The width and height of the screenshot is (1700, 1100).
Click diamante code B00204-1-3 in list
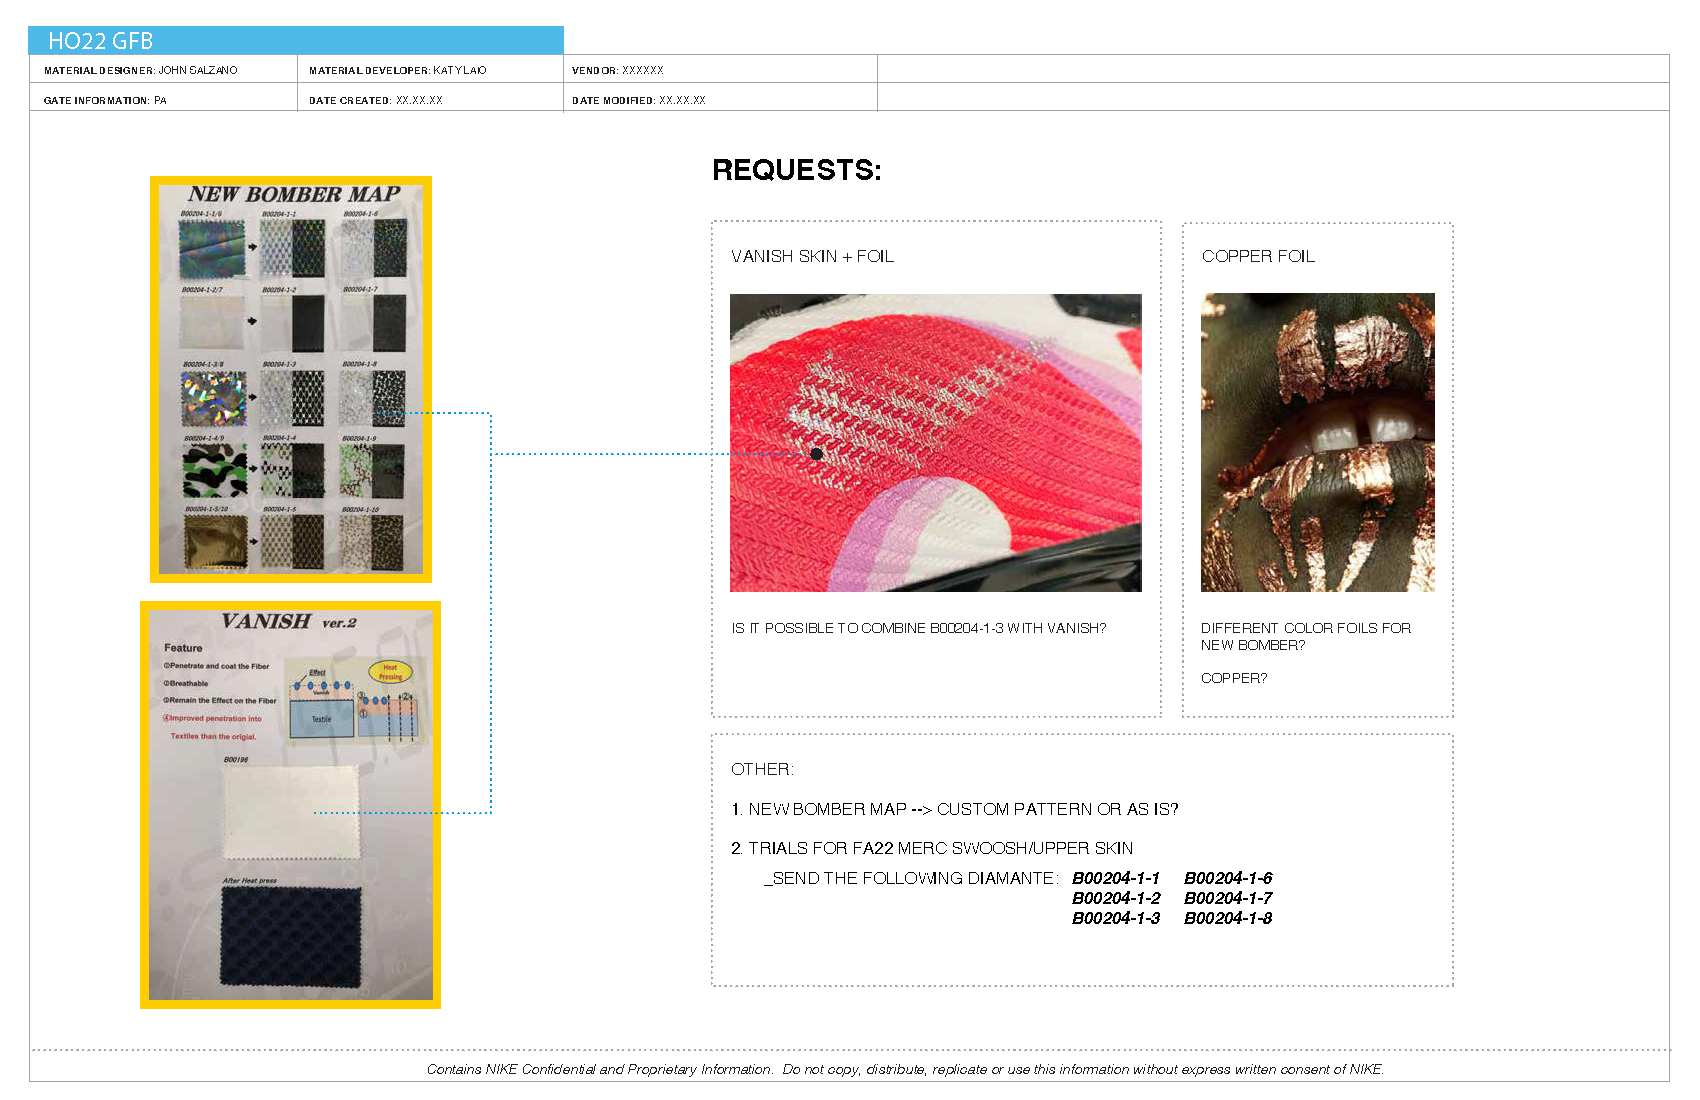[1116, 918]
